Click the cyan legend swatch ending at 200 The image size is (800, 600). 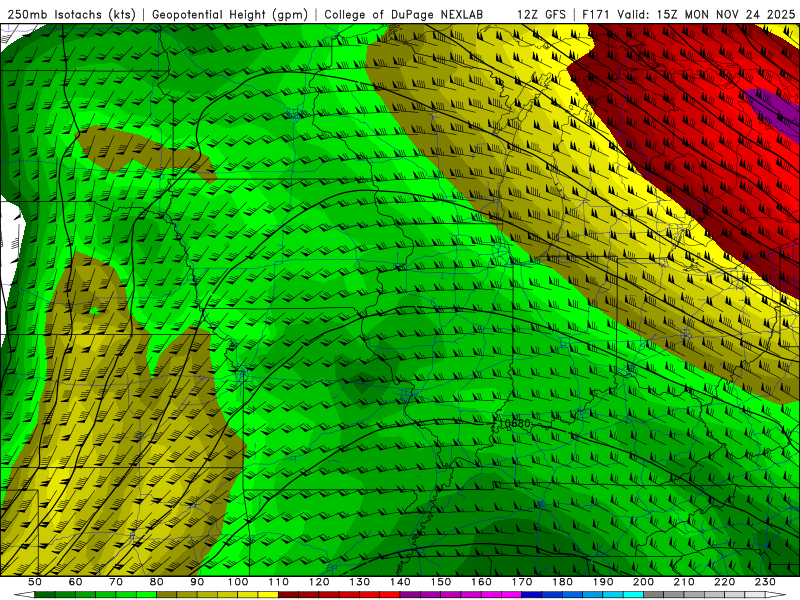click(633, 595)
